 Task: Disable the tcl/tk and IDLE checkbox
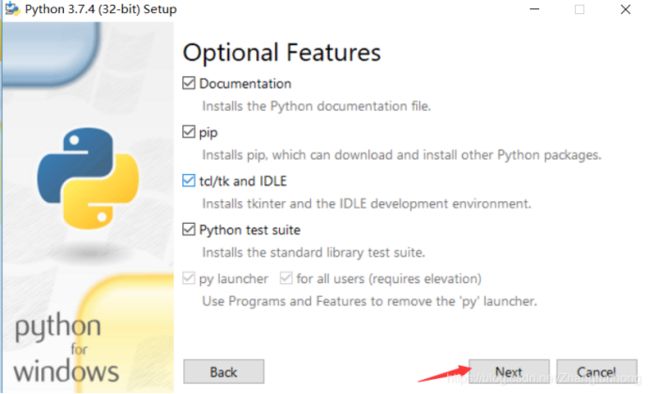coord(189,180)
